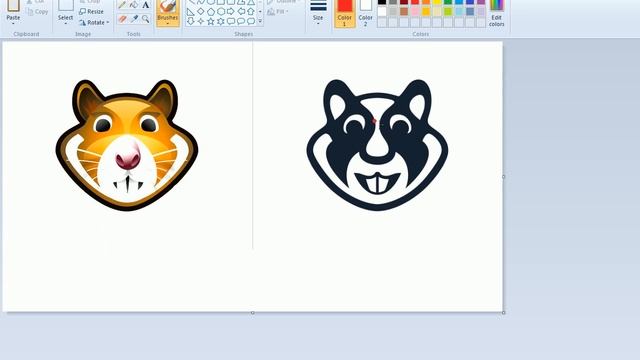This screenshot has height=360, width=640.
Task: Pick the light turquoise palette swatch
Action: (x=459, y=11)
